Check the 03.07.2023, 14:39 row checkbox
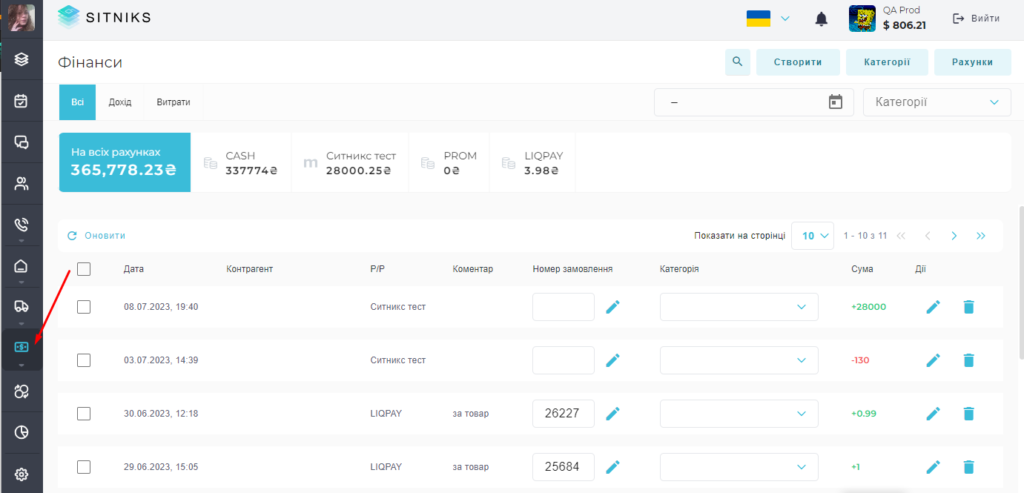This screenshot has height=493, width=1024. pyautogui.click(x=84, y=360)
